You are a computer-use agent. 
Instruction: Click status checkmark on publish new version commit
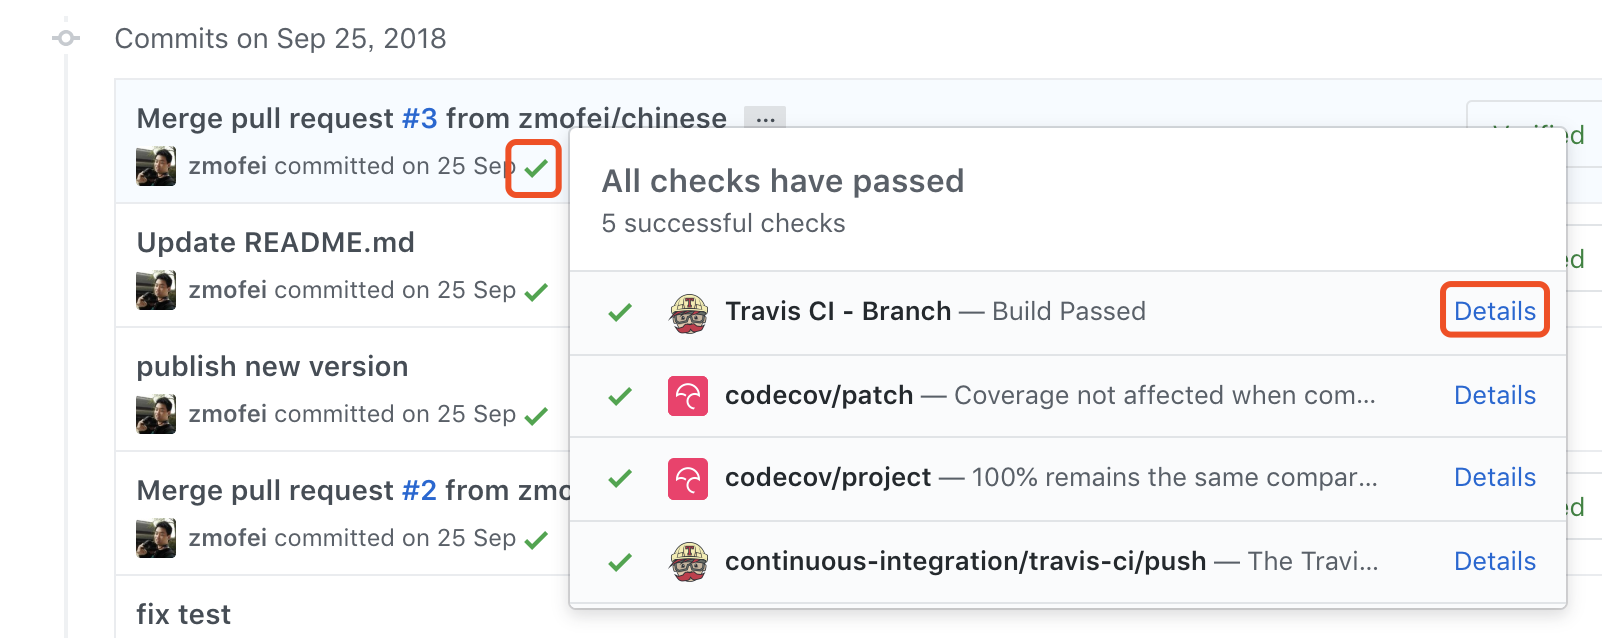click(x=536, y=416)
